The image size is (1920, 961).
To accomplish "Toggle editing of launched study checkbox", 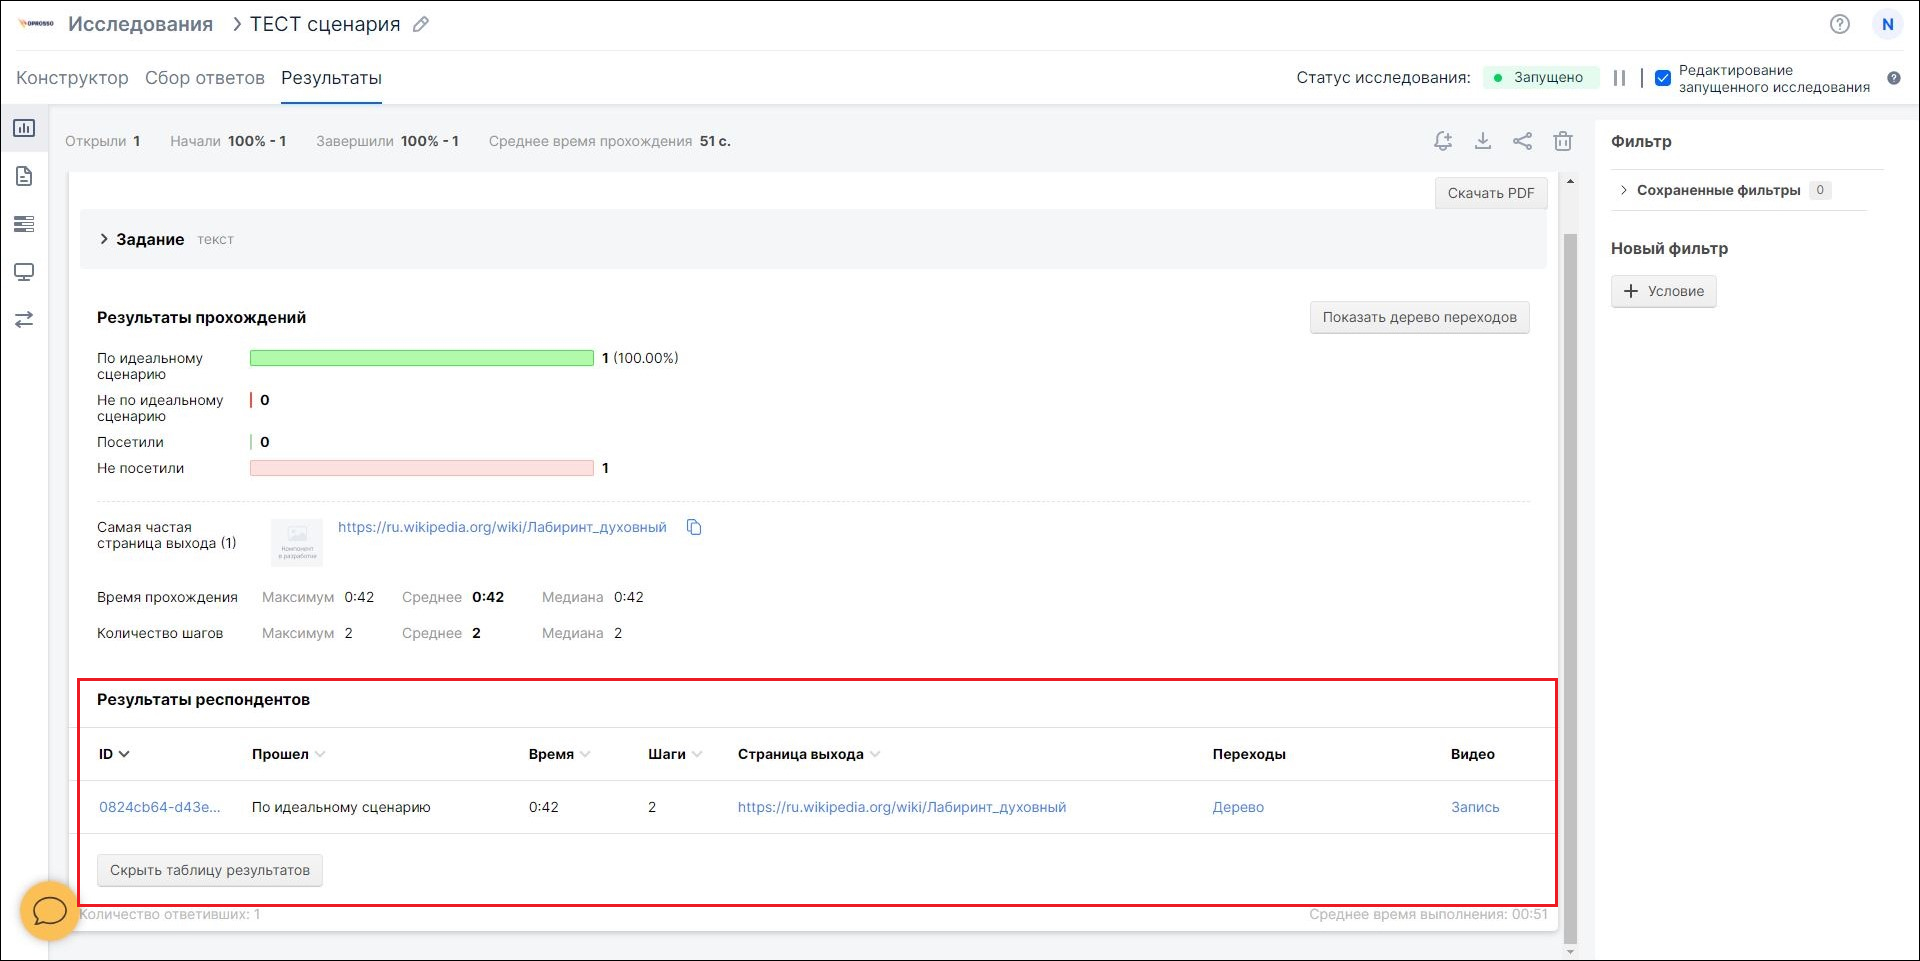I will click(1663, 78).
